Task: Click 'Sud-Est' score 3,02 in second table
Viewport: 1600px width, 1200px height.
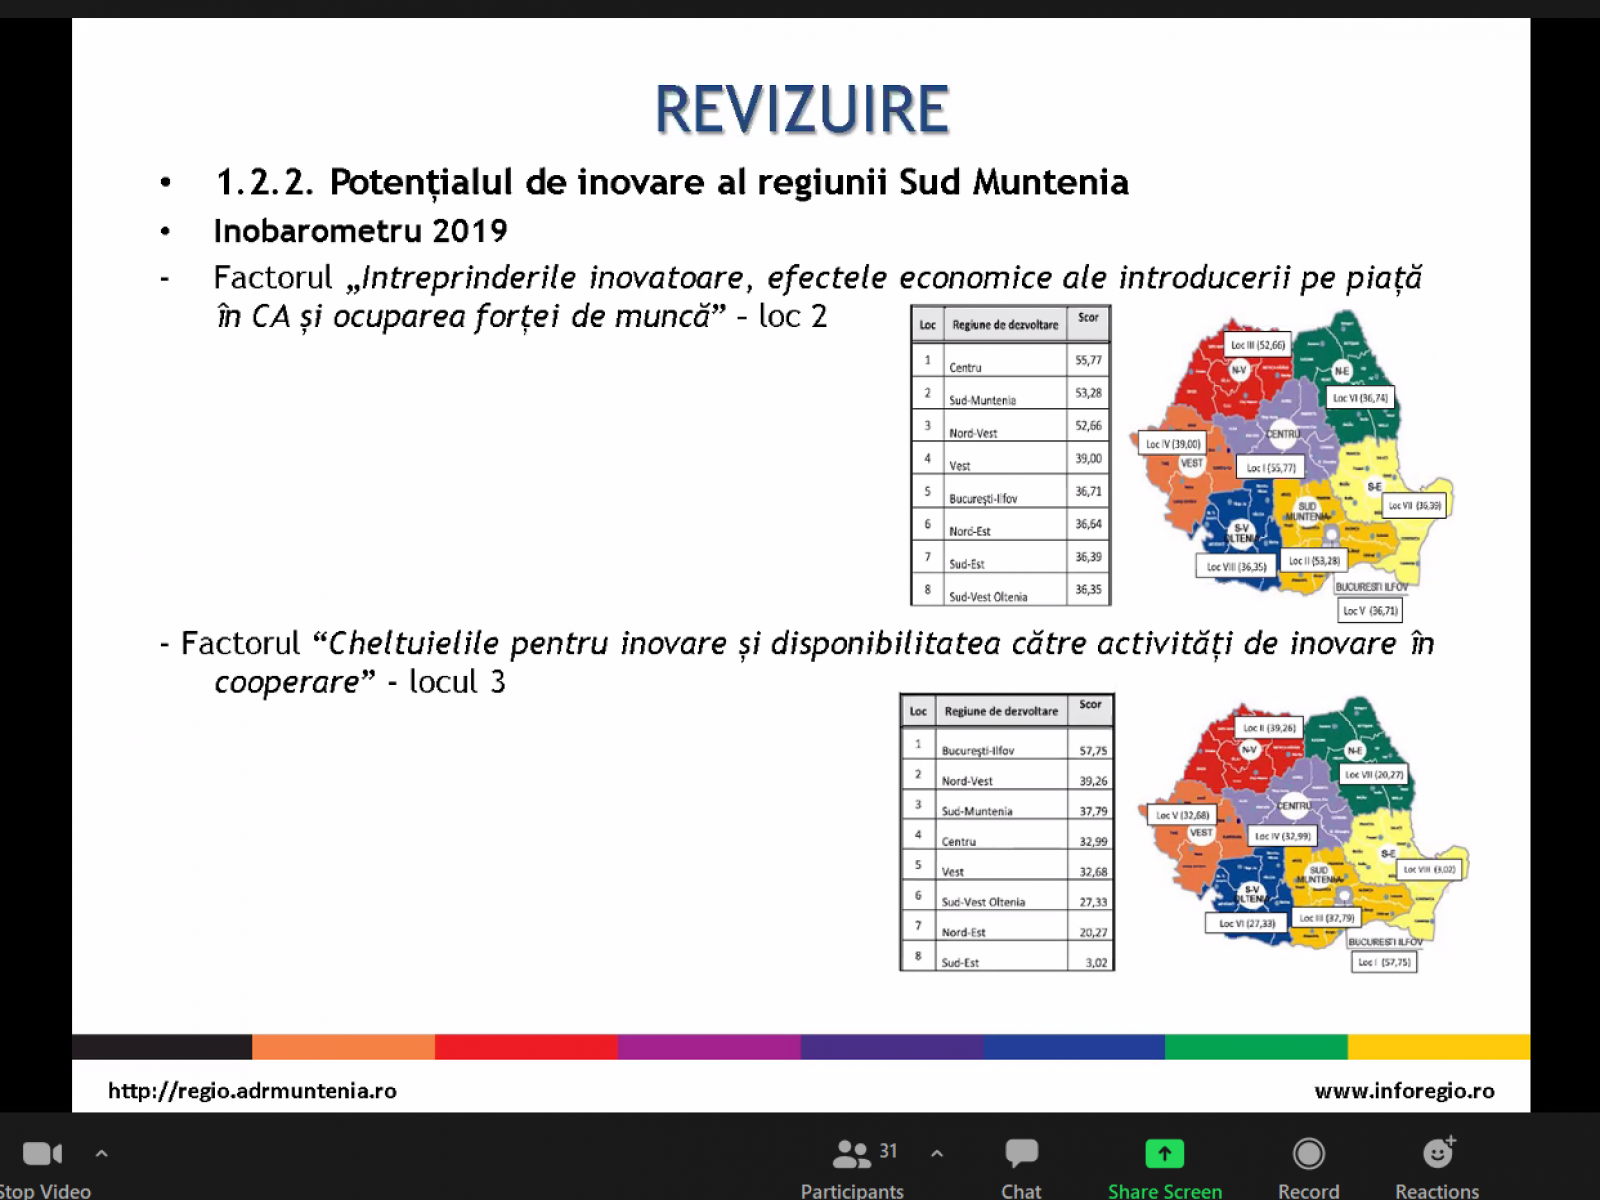Action: click(1092, 957)
